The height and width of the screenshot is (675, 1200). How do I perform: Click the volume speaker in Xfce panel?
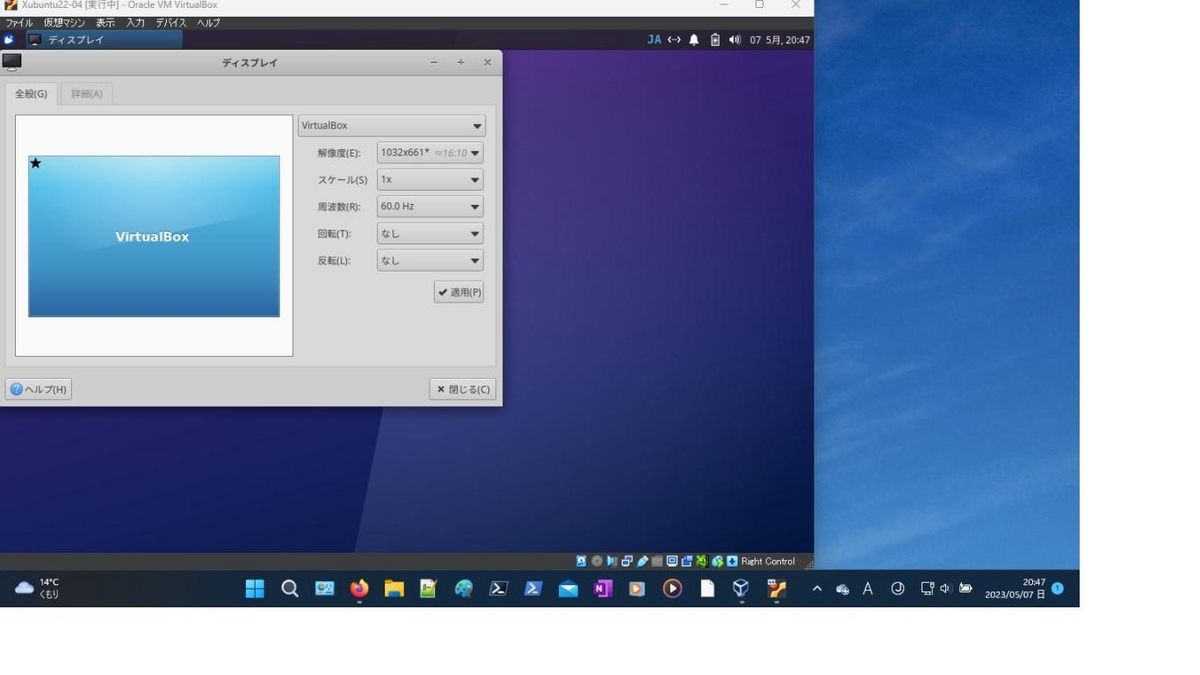(x=735, y=40)
